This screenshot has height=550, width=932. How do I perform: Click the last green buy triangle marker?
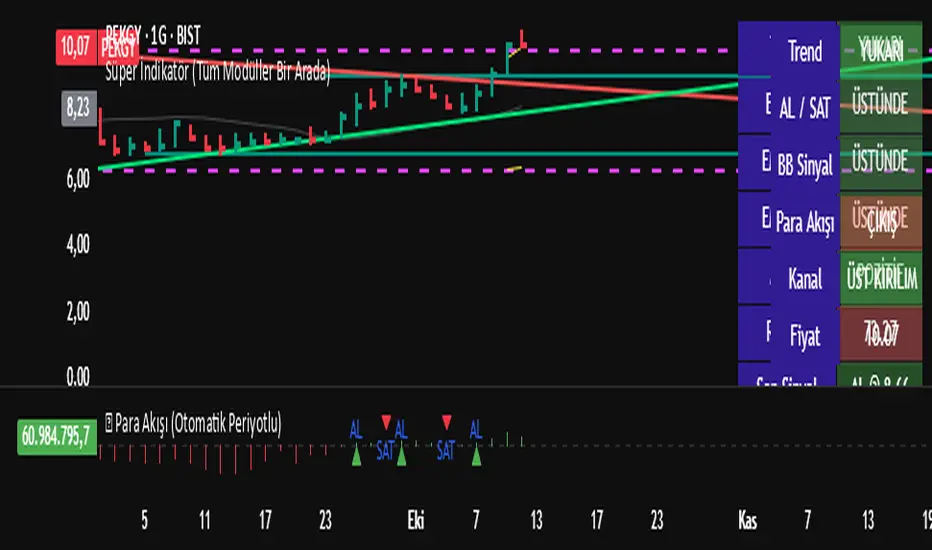476,457
